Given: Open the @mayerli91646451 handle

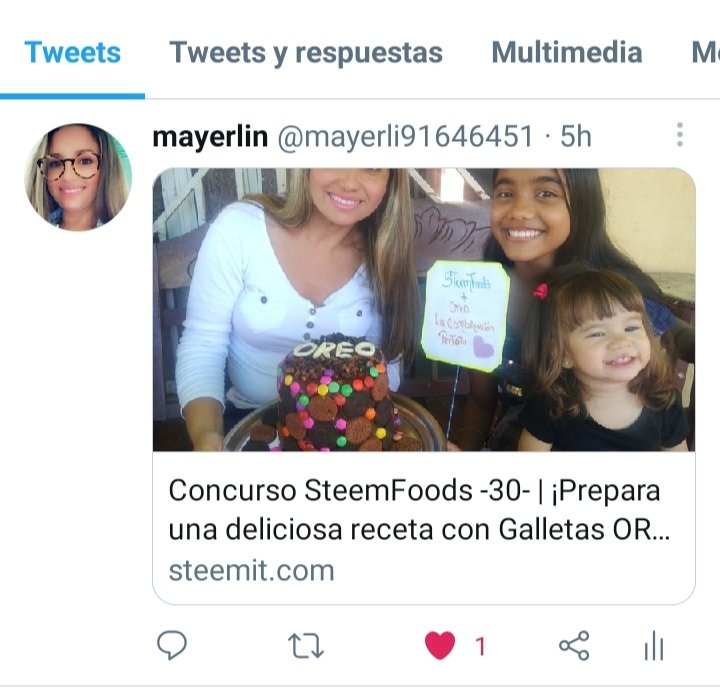Looking at the screenshot, I should 405,136.
